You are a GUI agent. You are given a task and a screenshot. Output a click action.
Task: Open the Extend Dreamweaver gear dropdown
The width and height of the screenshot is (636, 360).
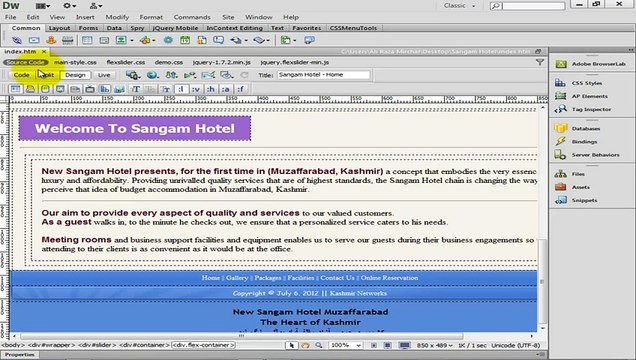coord(69,6)
